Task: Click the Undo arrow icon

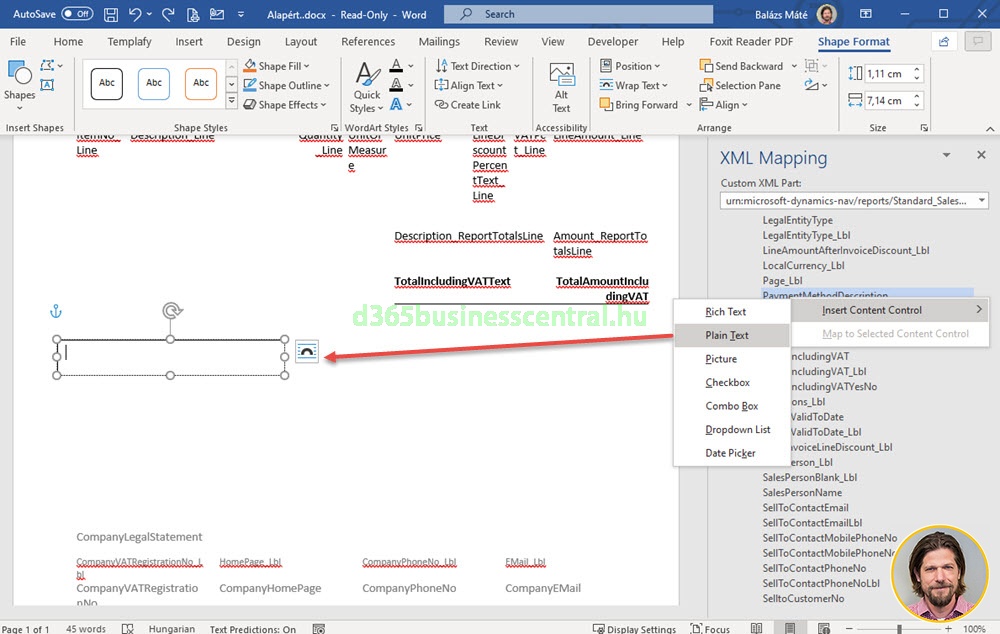Action: point(135,15)
